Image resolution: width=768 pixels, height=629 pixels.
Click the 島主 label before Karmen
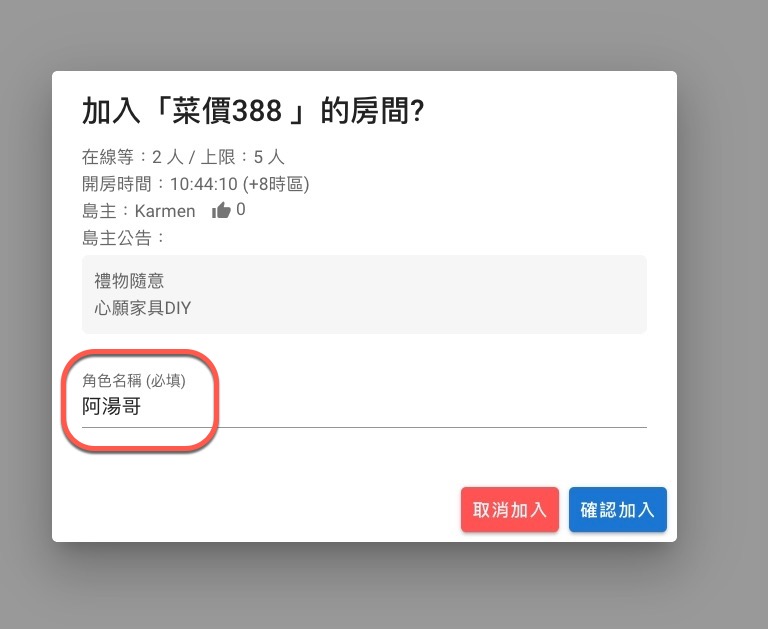99,211
